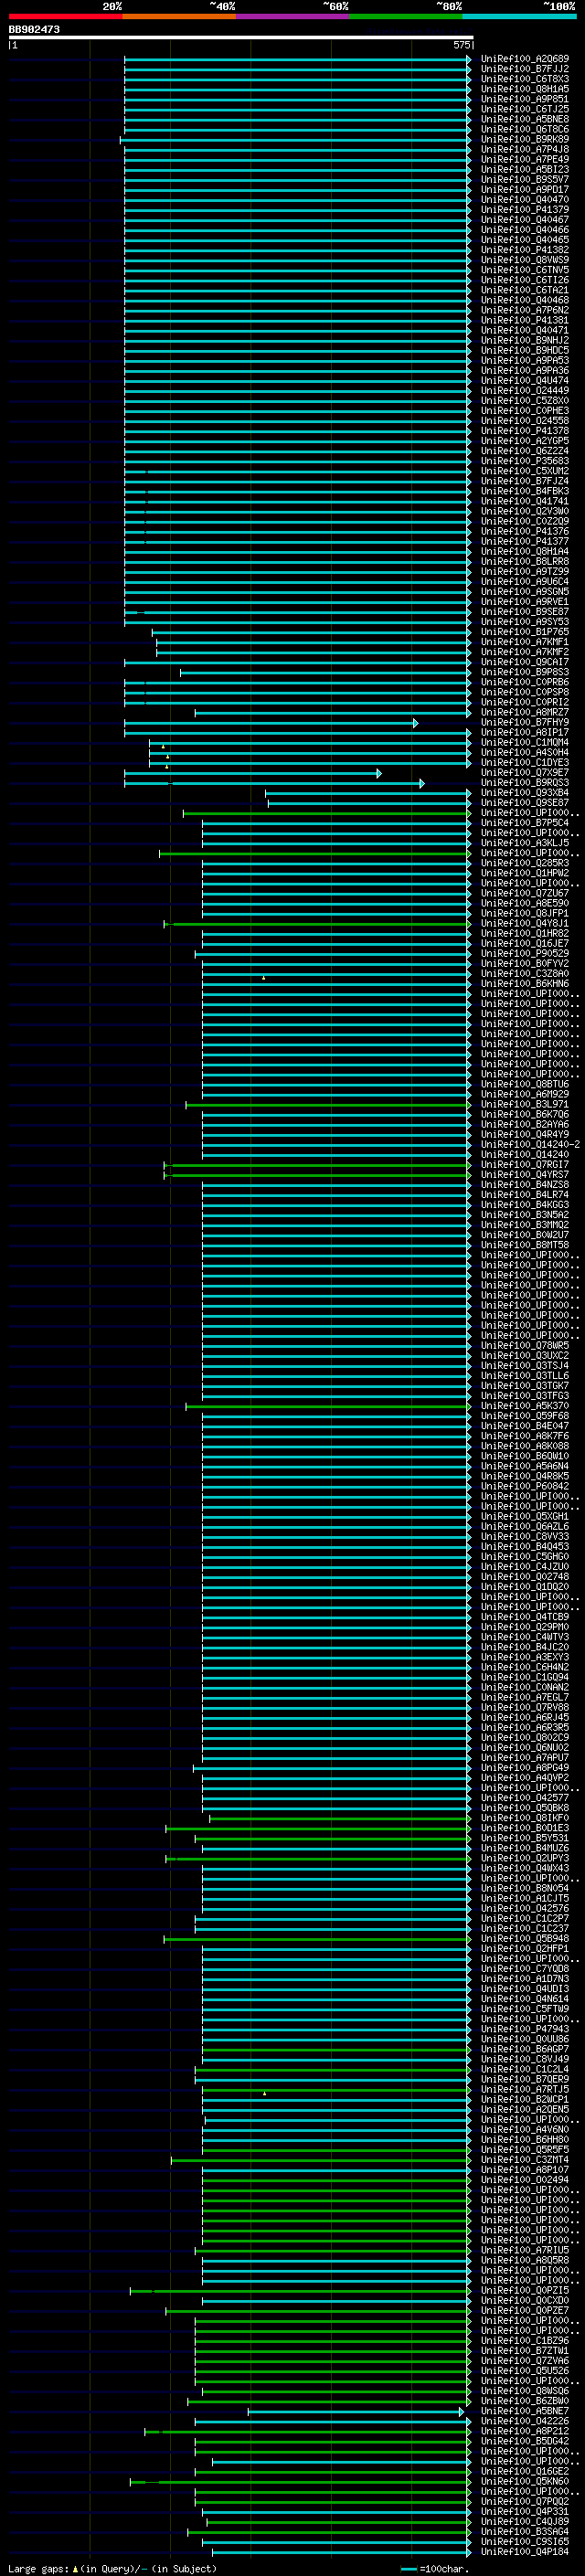Screen dimensions: 585x2576
Task: Select the UniRef100_Q14240-2 label
Action: click(530, 1144)
